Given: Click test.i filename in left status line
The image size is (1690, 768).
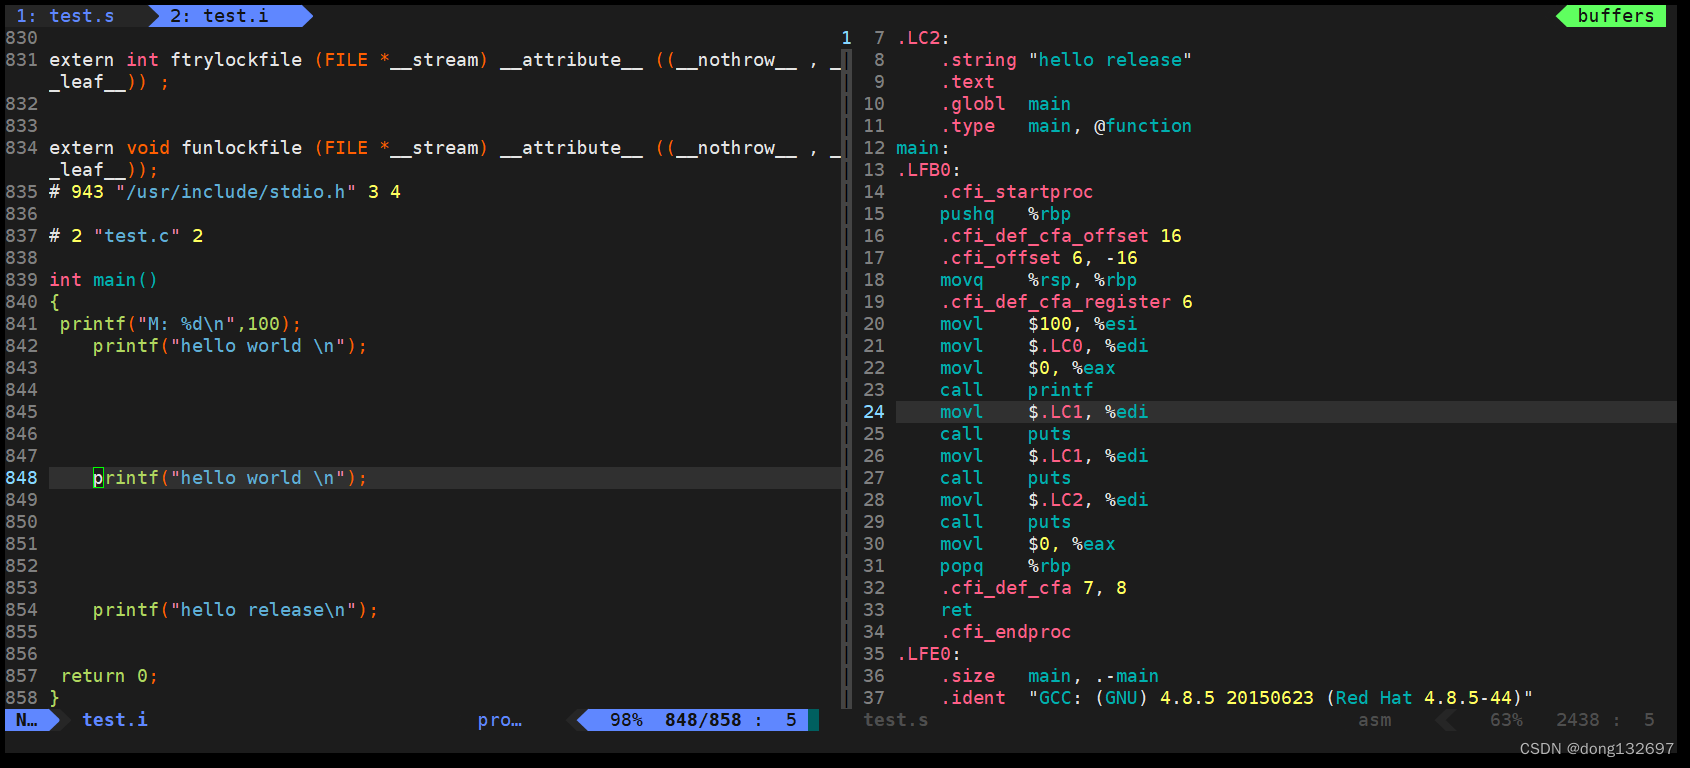Looking at the screenshot, I should click(x=115, y=720).
